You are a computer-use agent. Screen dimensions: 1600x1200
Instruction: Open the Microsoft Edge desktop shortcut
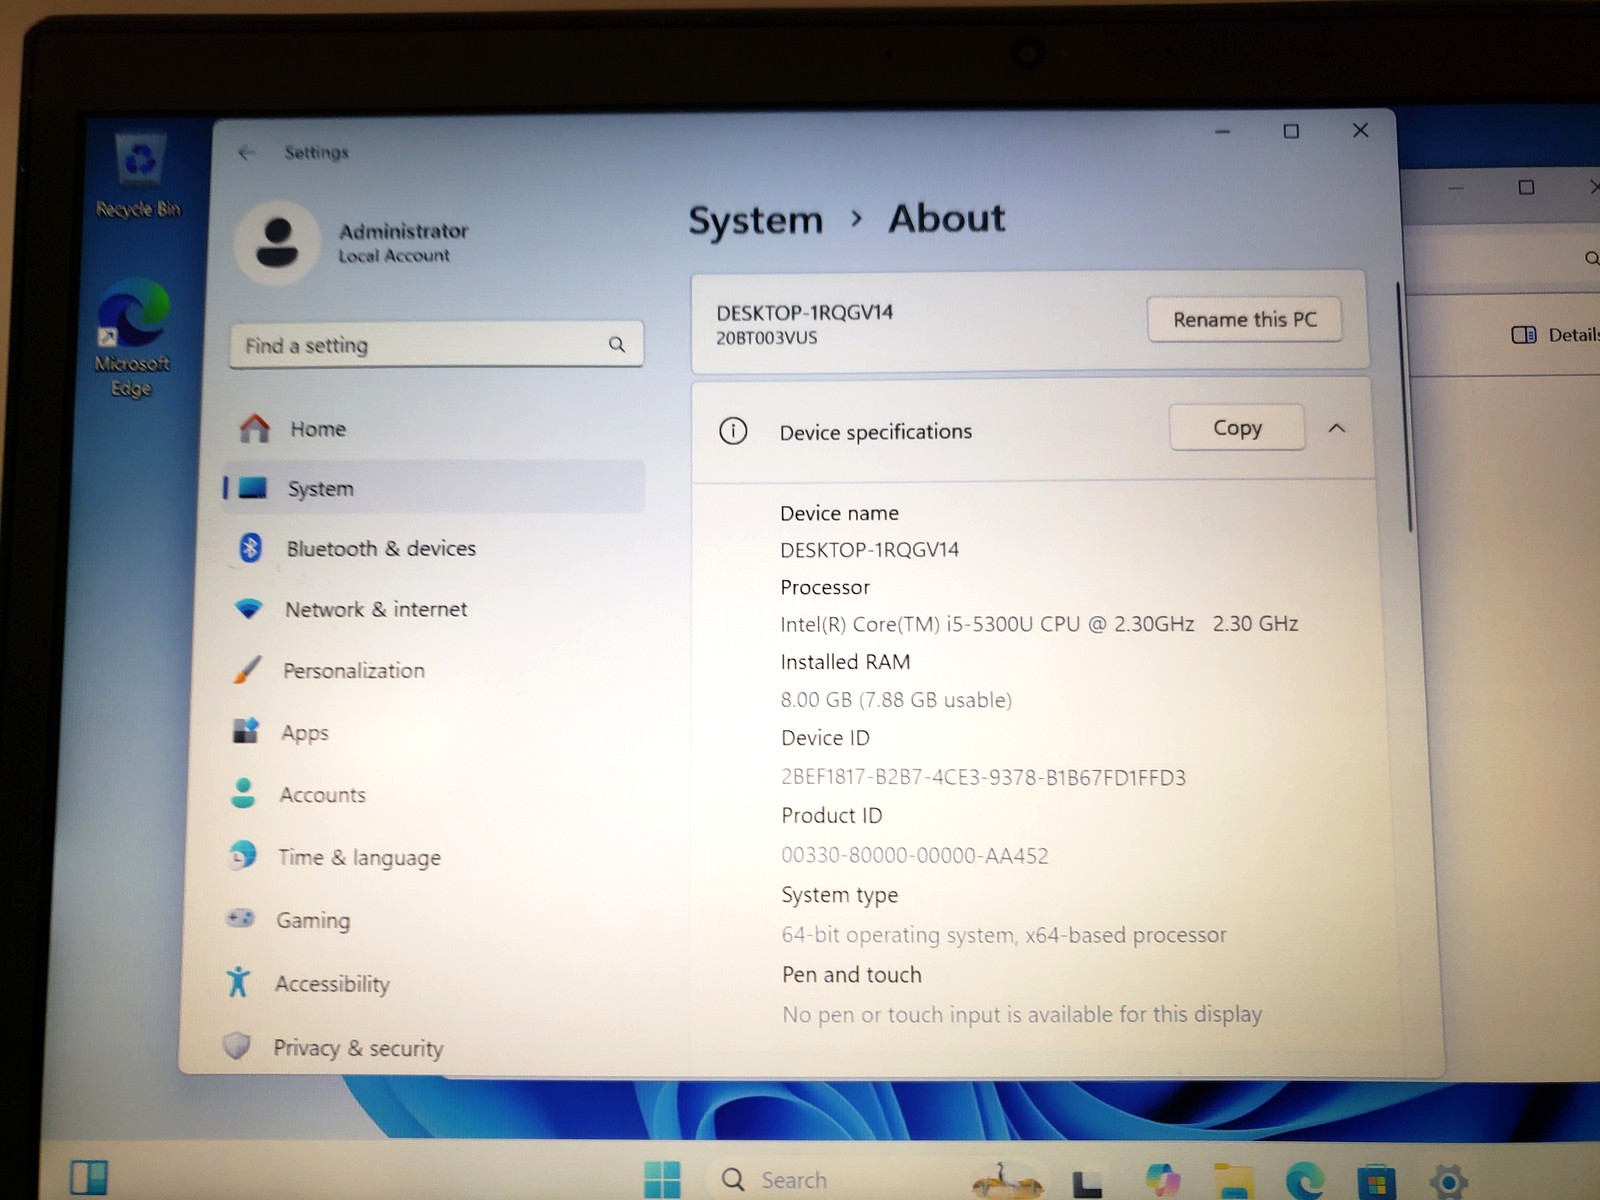(133, 338)
